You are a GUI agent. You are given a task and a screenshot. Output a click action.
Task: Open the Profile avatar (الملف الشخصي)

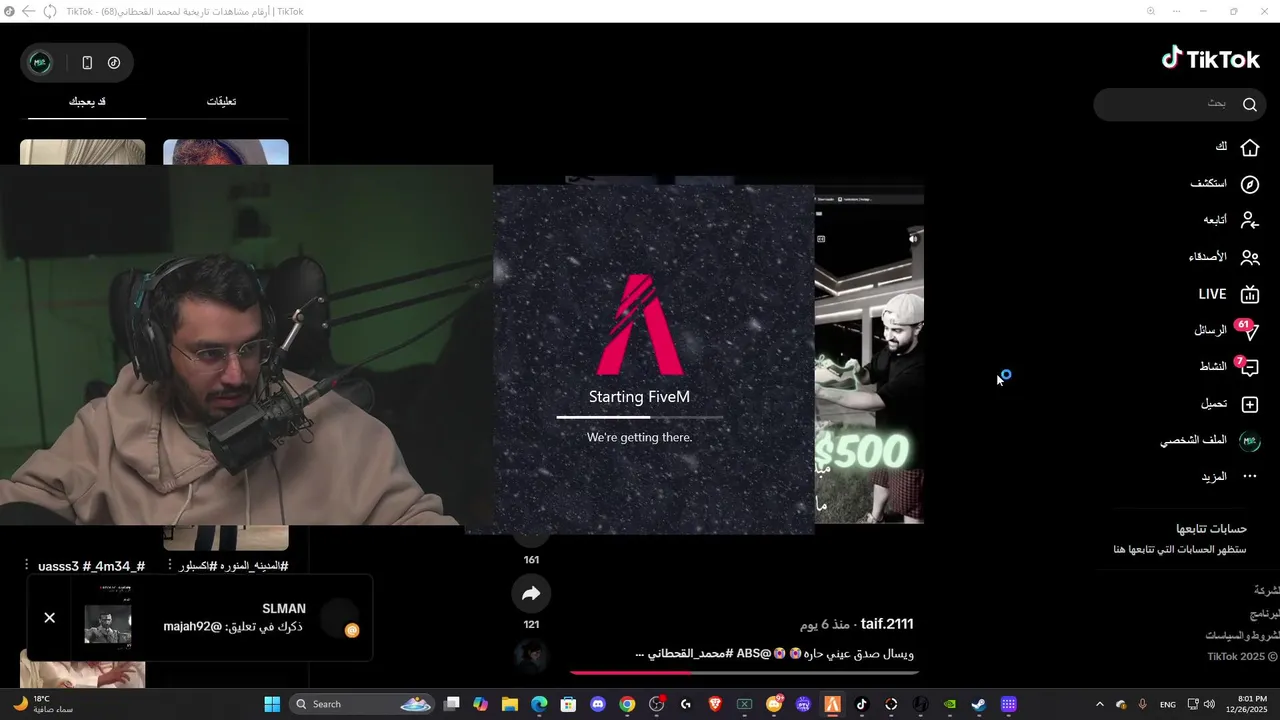pos(1249,441)
